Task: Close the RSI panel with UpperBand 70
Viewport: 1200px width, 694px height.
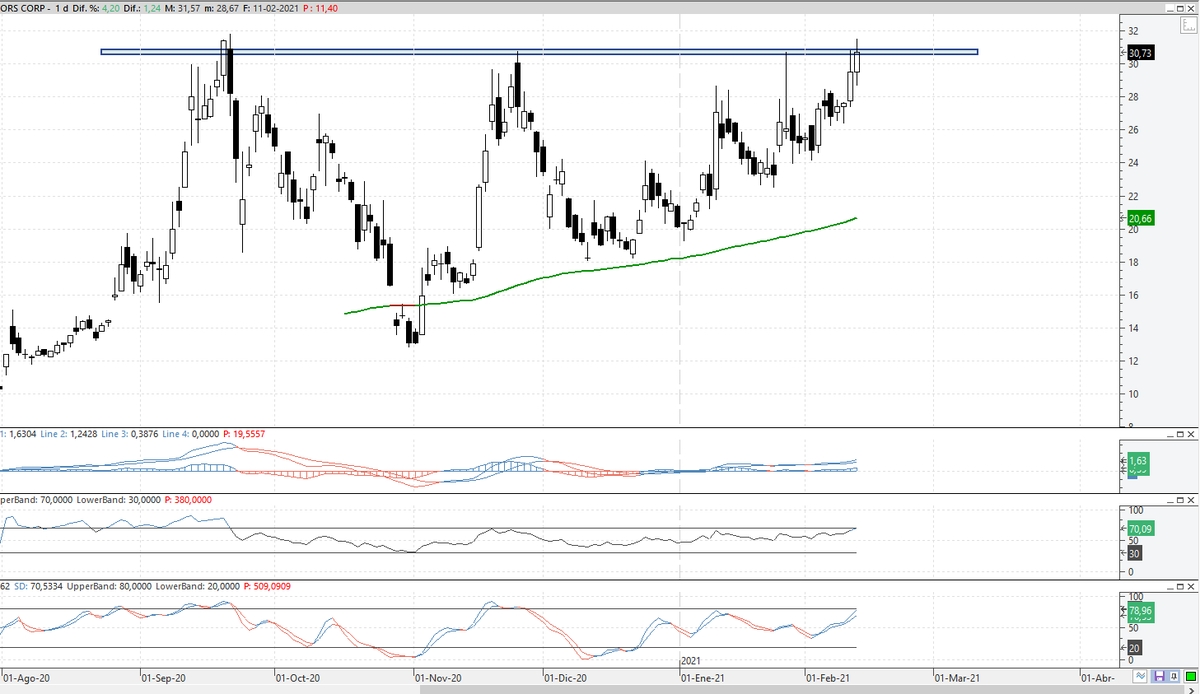Action: coord(1191,500)
